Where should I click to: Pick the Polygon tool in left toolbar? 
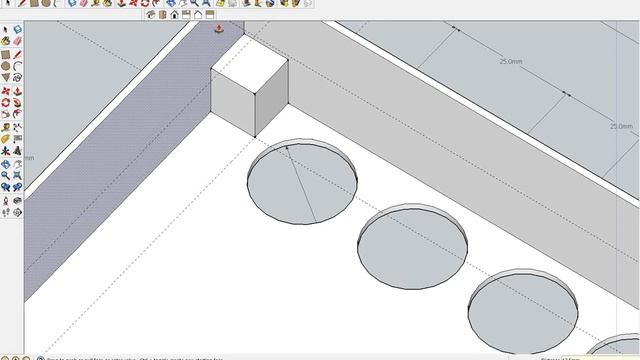(x=5, y=78)
